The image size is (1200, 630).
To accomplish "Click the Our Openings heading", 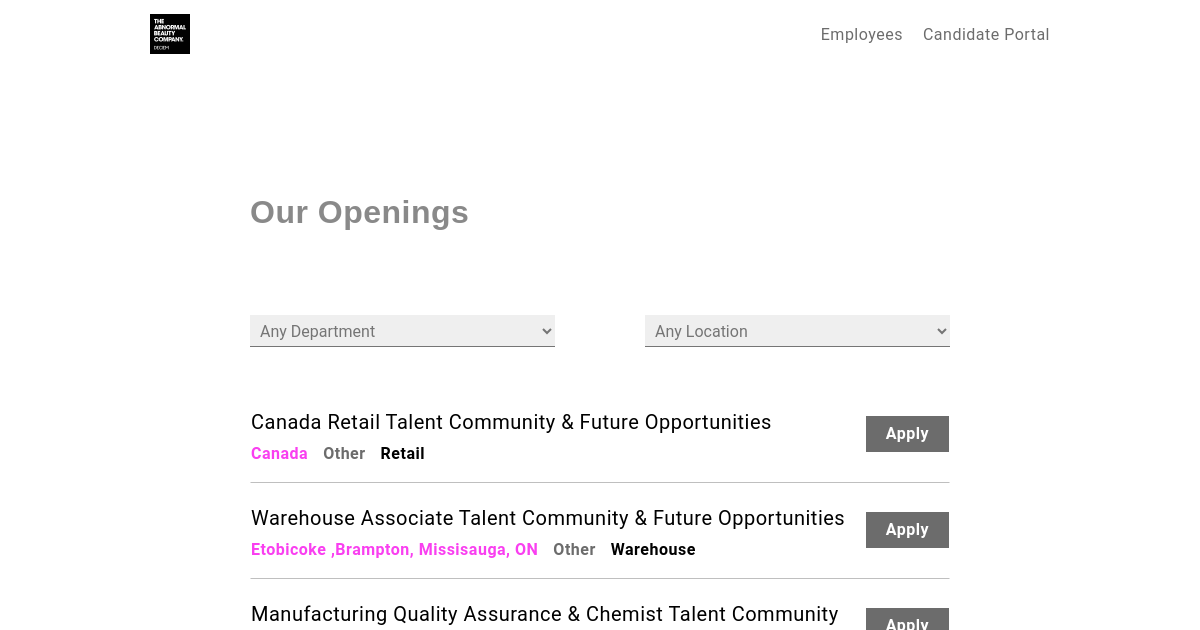I will 359,212.
